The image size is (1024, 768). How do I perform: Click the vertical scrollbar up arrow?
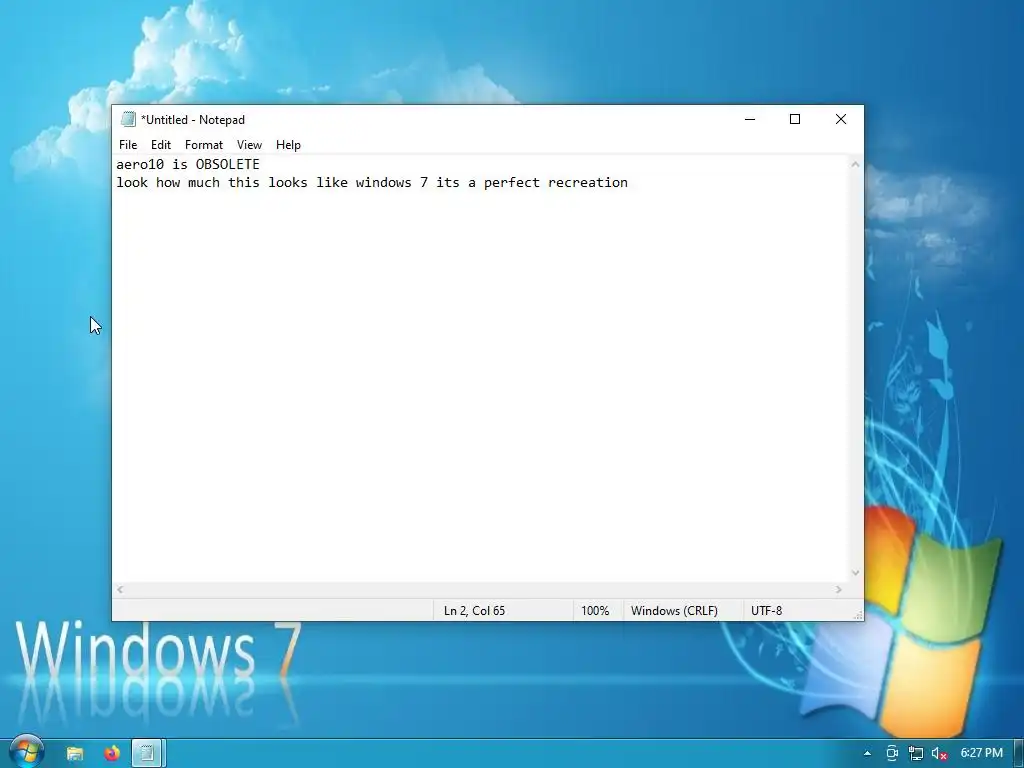tap(855, 165)
